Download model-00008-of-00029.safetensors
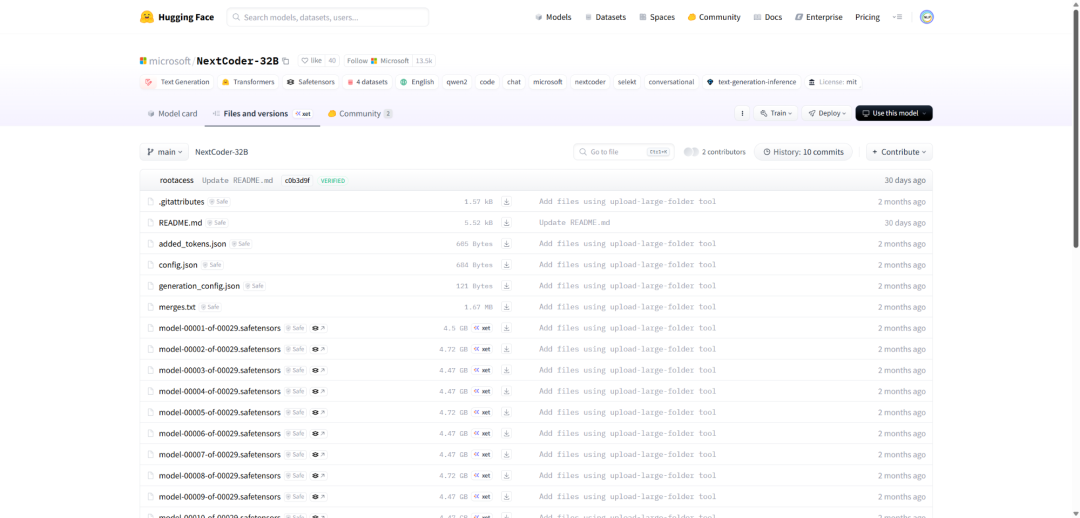Image resolution: width=1080 pixels, height=518 pixels. 506,475
